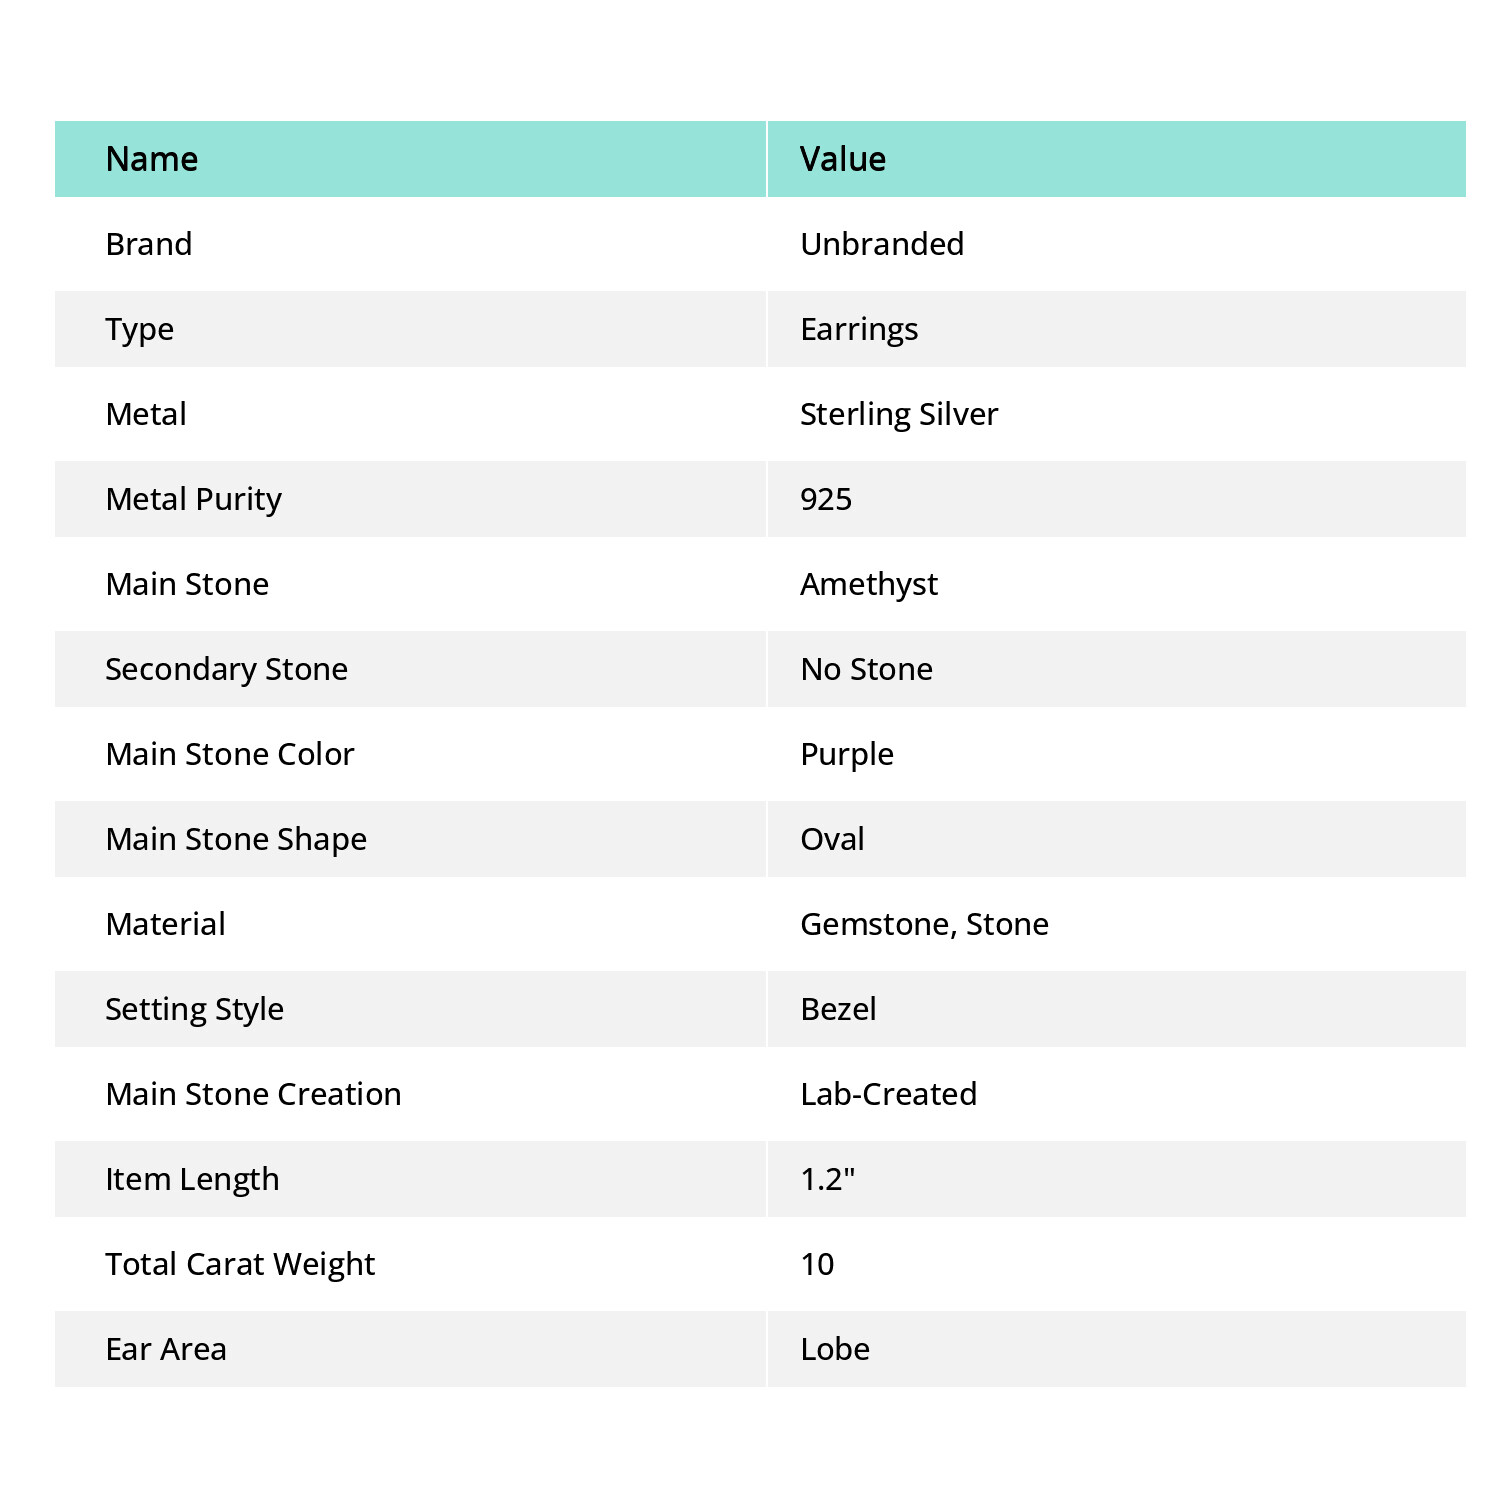The width and height of the screenshot is (1500, 1500).
Task: Select the Secondary Stone label
Action: point(227,670)
